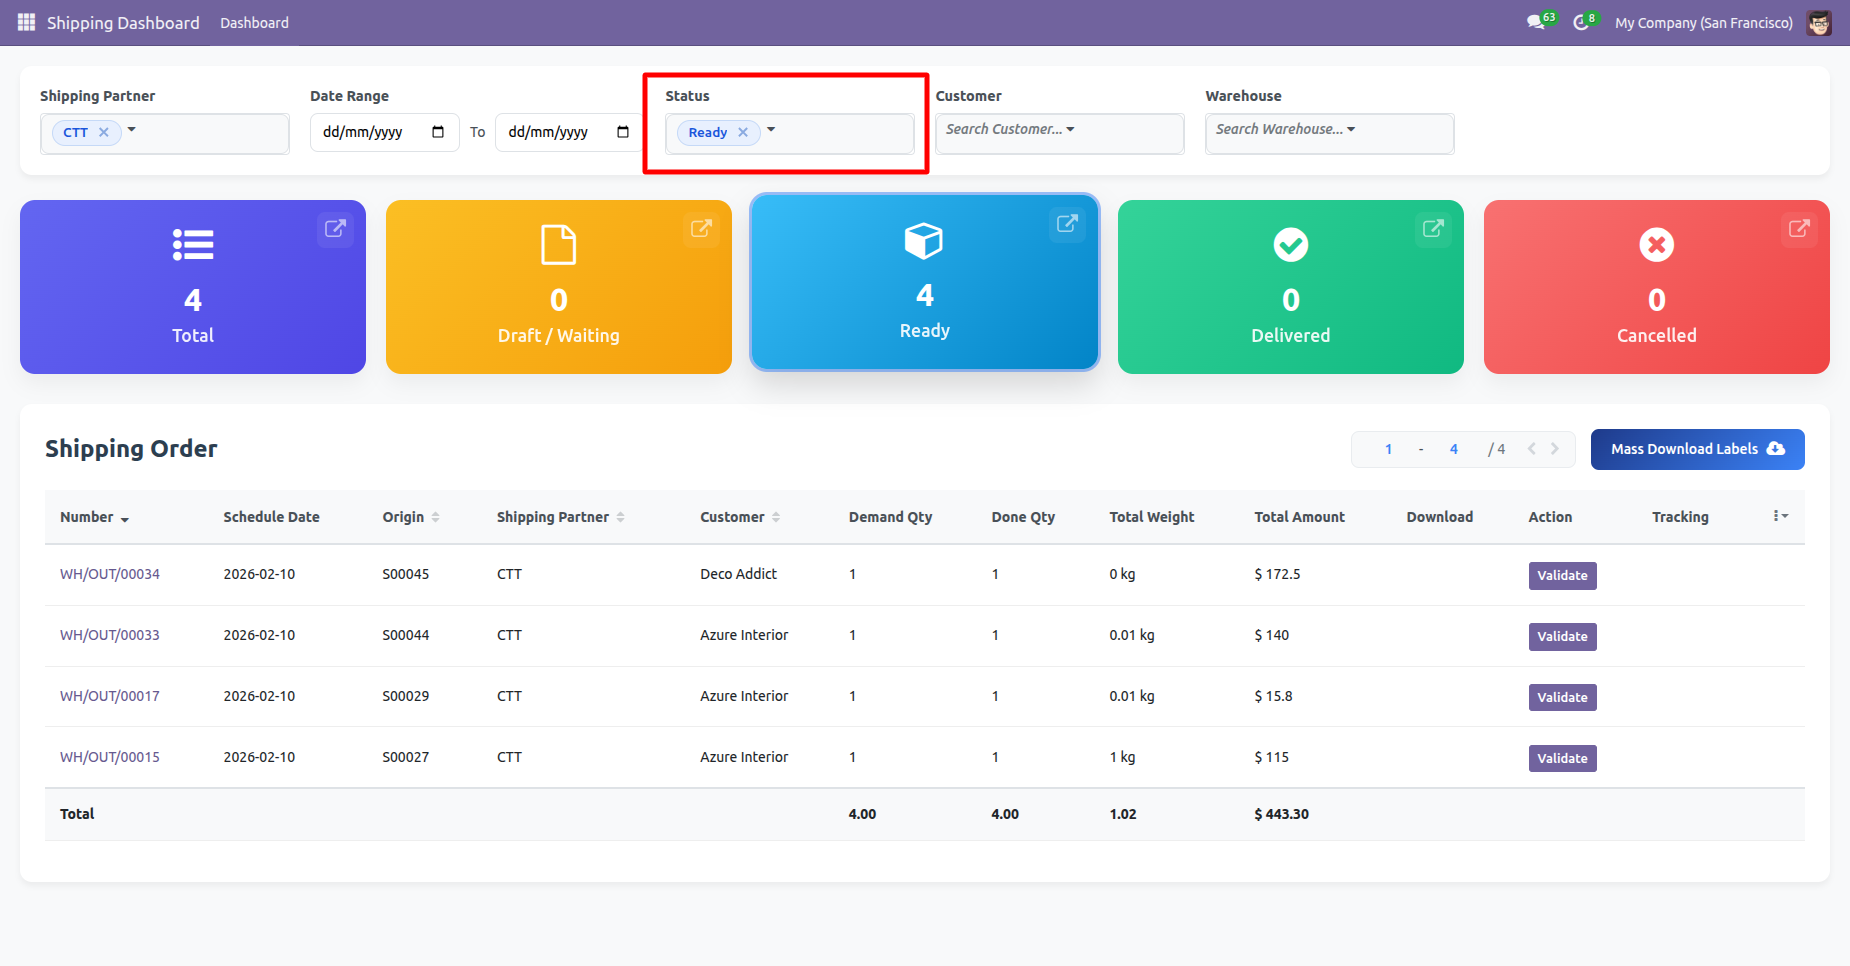Open the chat messages icon

[x=1536, y=22]
